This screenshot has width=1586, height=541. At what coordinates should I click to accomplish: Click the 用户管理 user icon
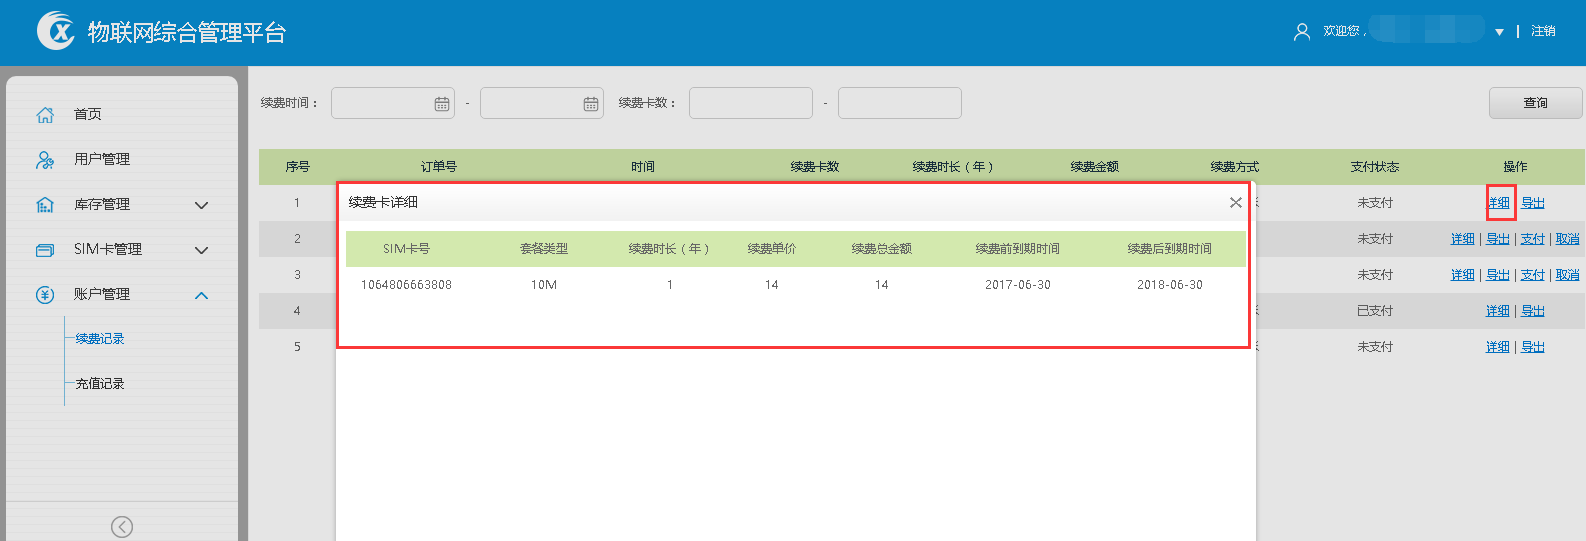pos(45,160)
